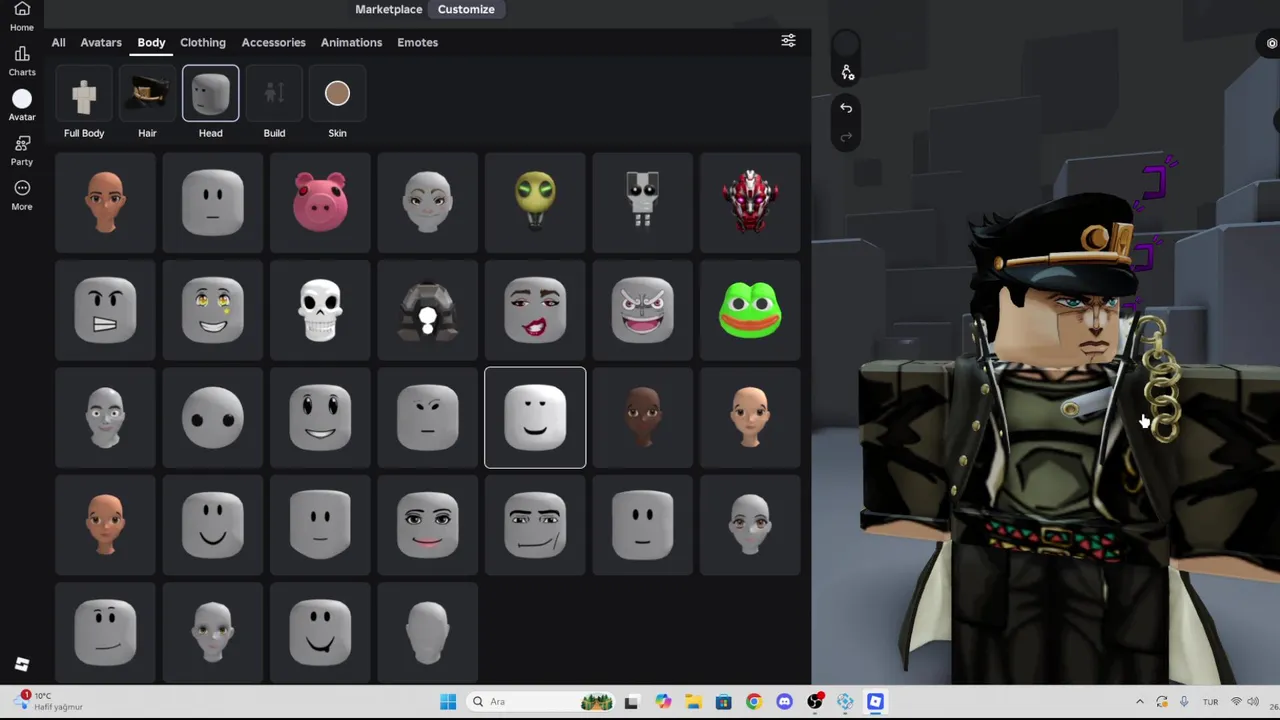Select the Full Body category
The height and width of the screenshot is (720, 1280).
coord(84,103)
